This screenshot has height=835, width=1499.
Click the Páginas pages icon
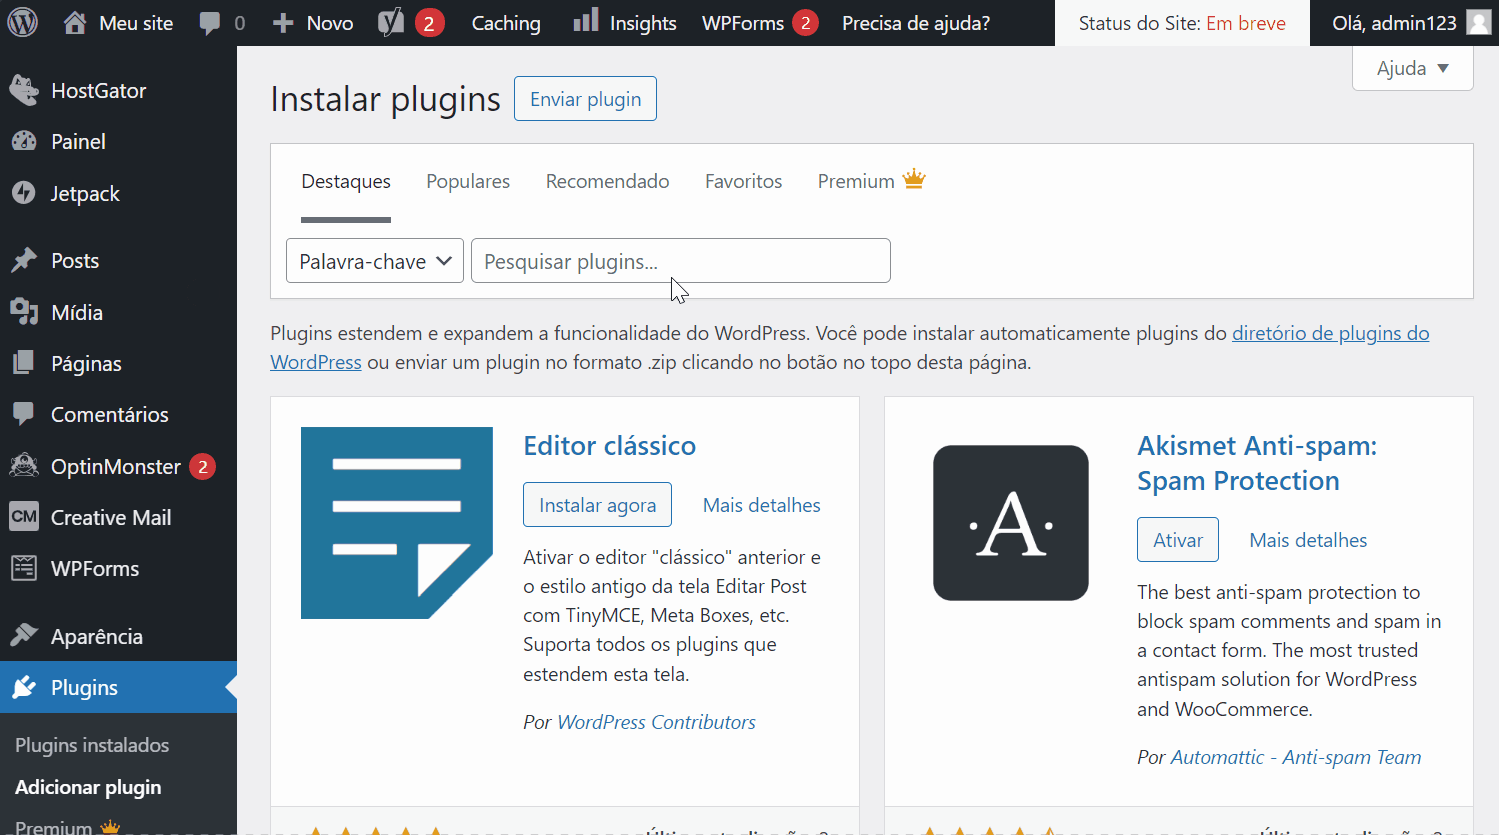(x=24, y=363)
